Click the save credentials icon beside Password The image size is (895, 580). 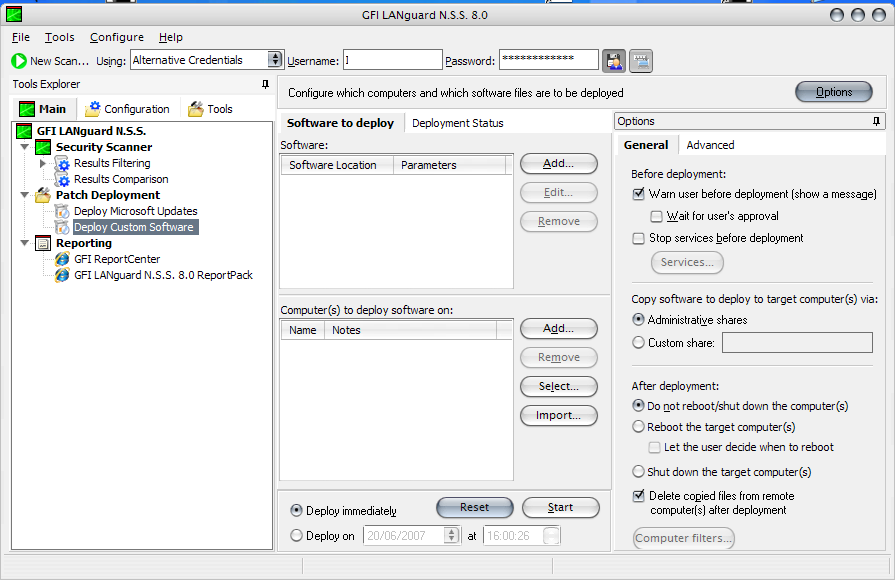point(614,61)
